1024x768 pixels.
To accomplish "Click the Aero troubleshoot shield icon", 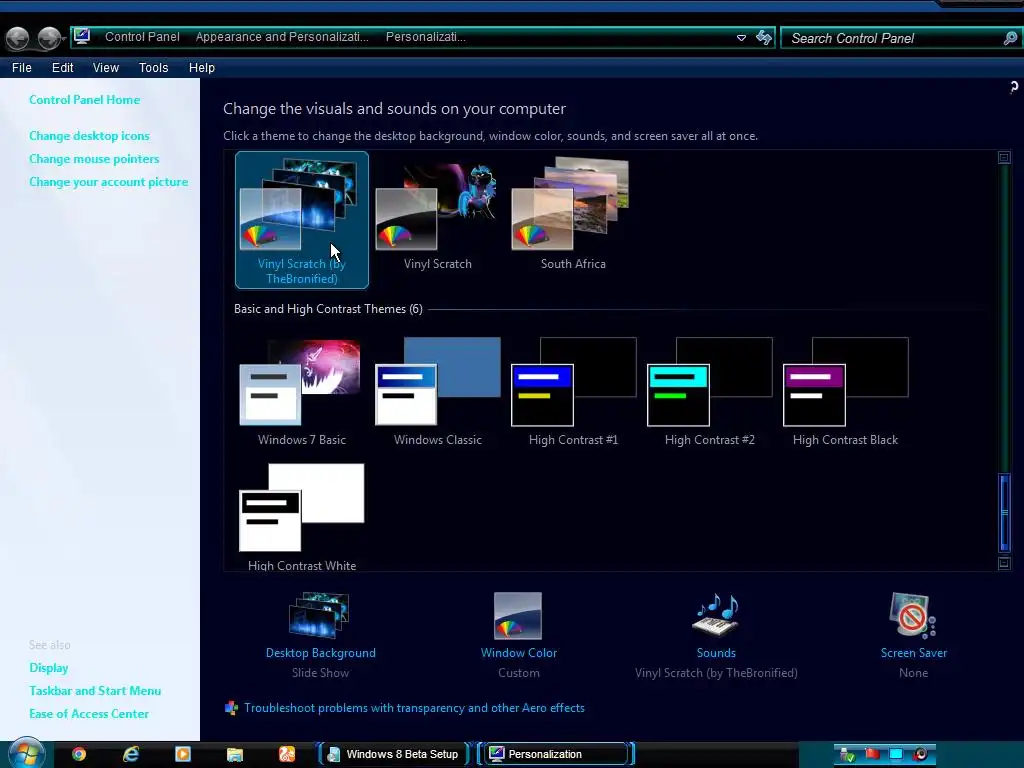I will [x=231, y=708].
